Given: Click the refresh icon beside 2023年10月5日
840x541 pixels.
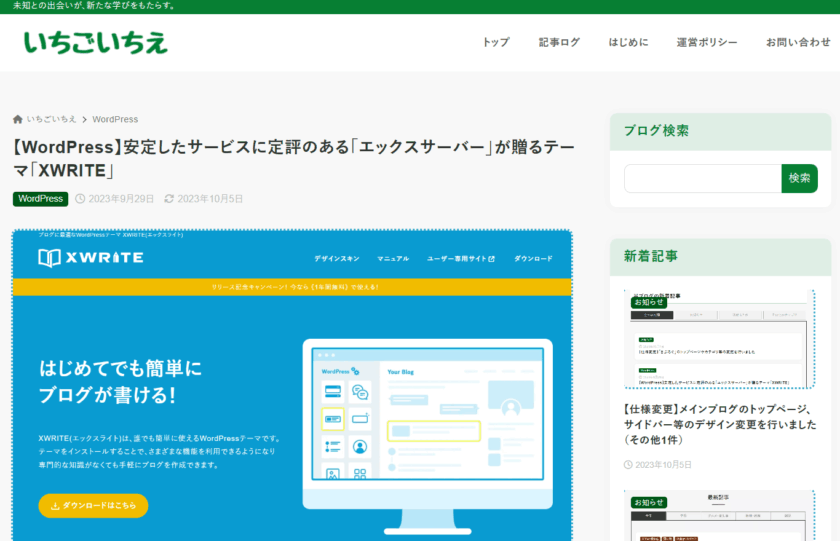Looking at the screenshot, I should point(169,199).
